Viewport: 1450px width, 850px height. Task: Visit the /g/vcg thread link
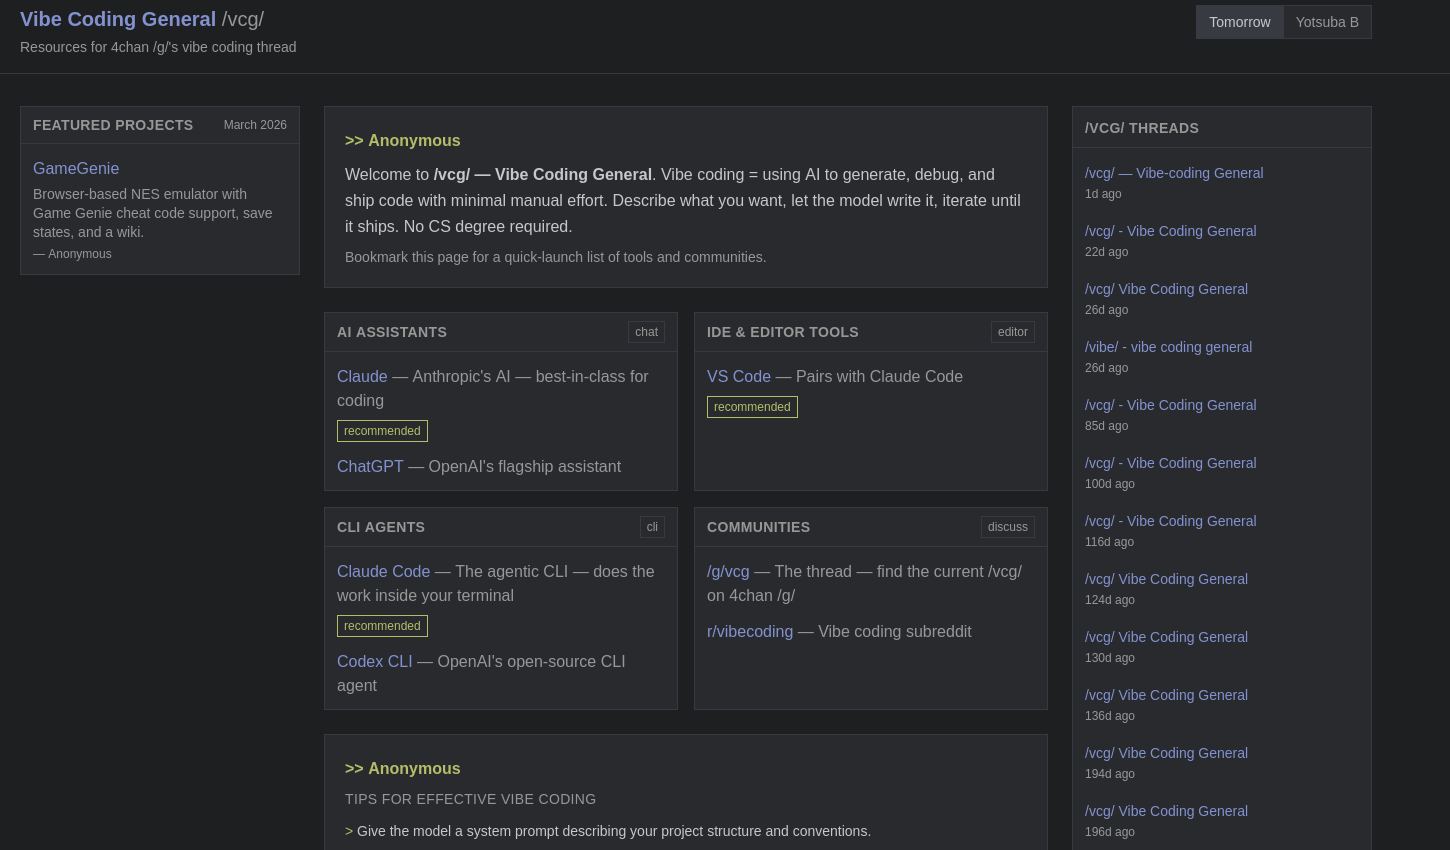(728, 571)
